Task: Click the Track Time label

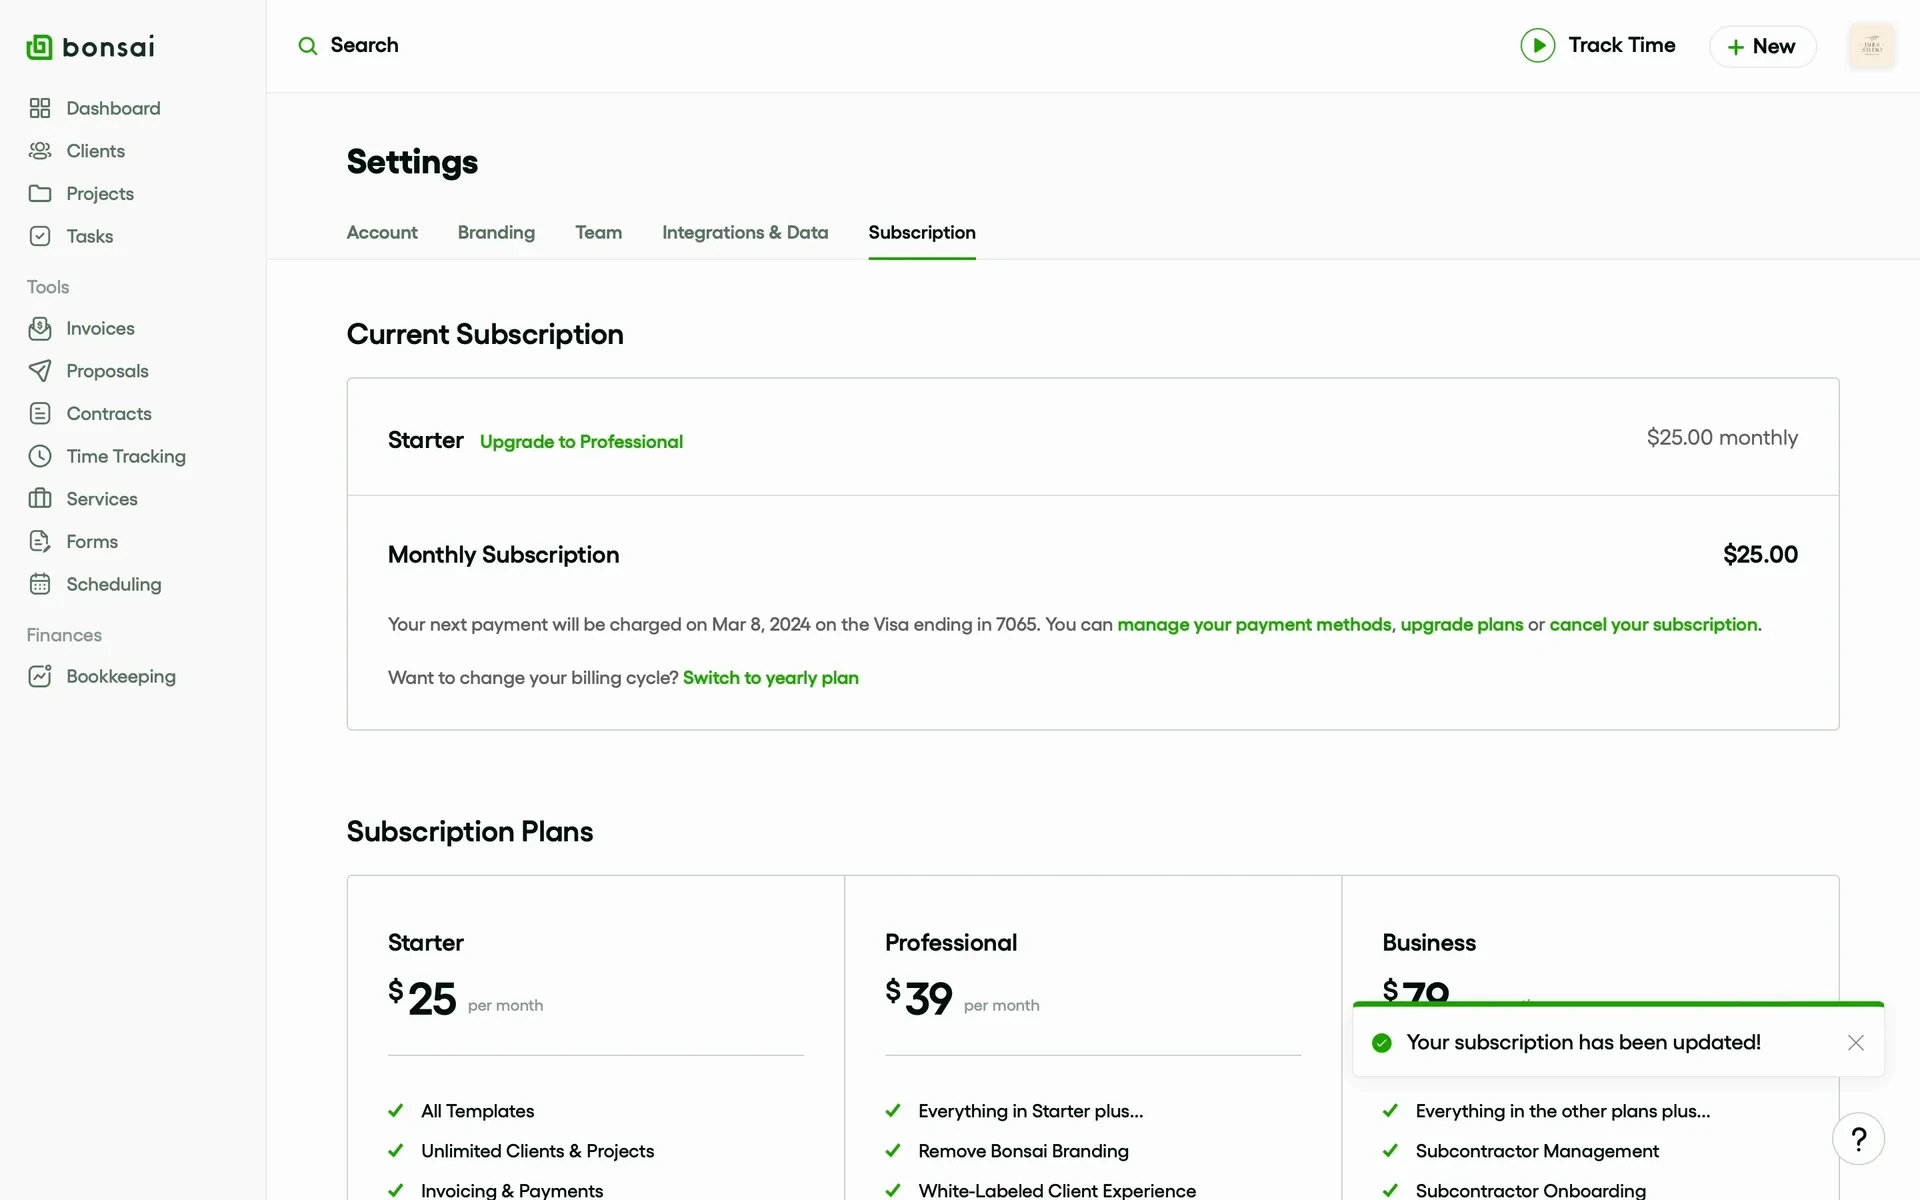Action: coord(1621,45)
